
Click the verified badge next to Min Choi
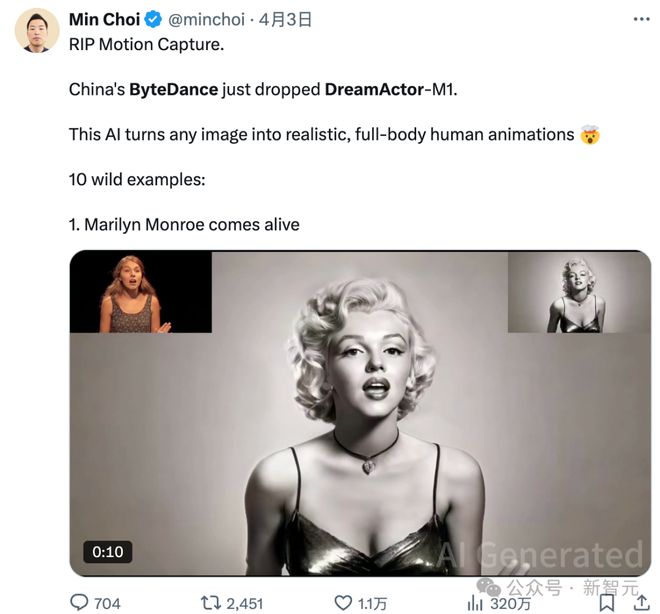coord(153,20)
